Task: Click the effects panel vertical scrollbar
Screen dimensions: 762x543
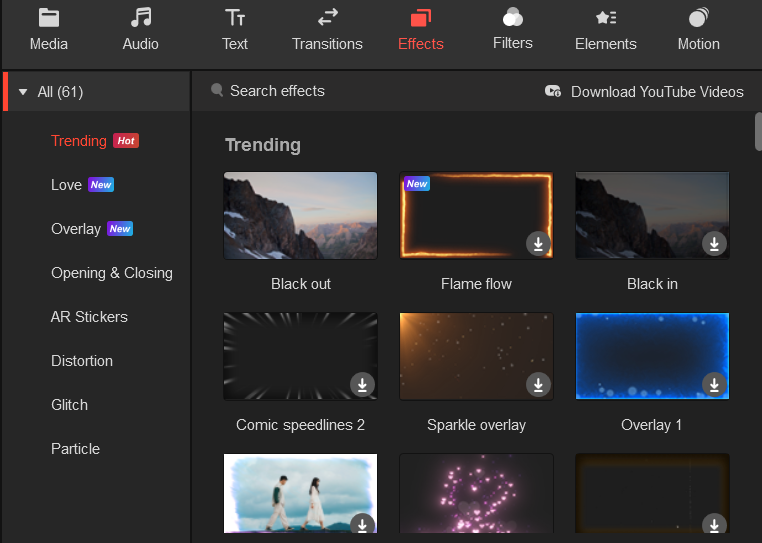Action: coord(757,133)
